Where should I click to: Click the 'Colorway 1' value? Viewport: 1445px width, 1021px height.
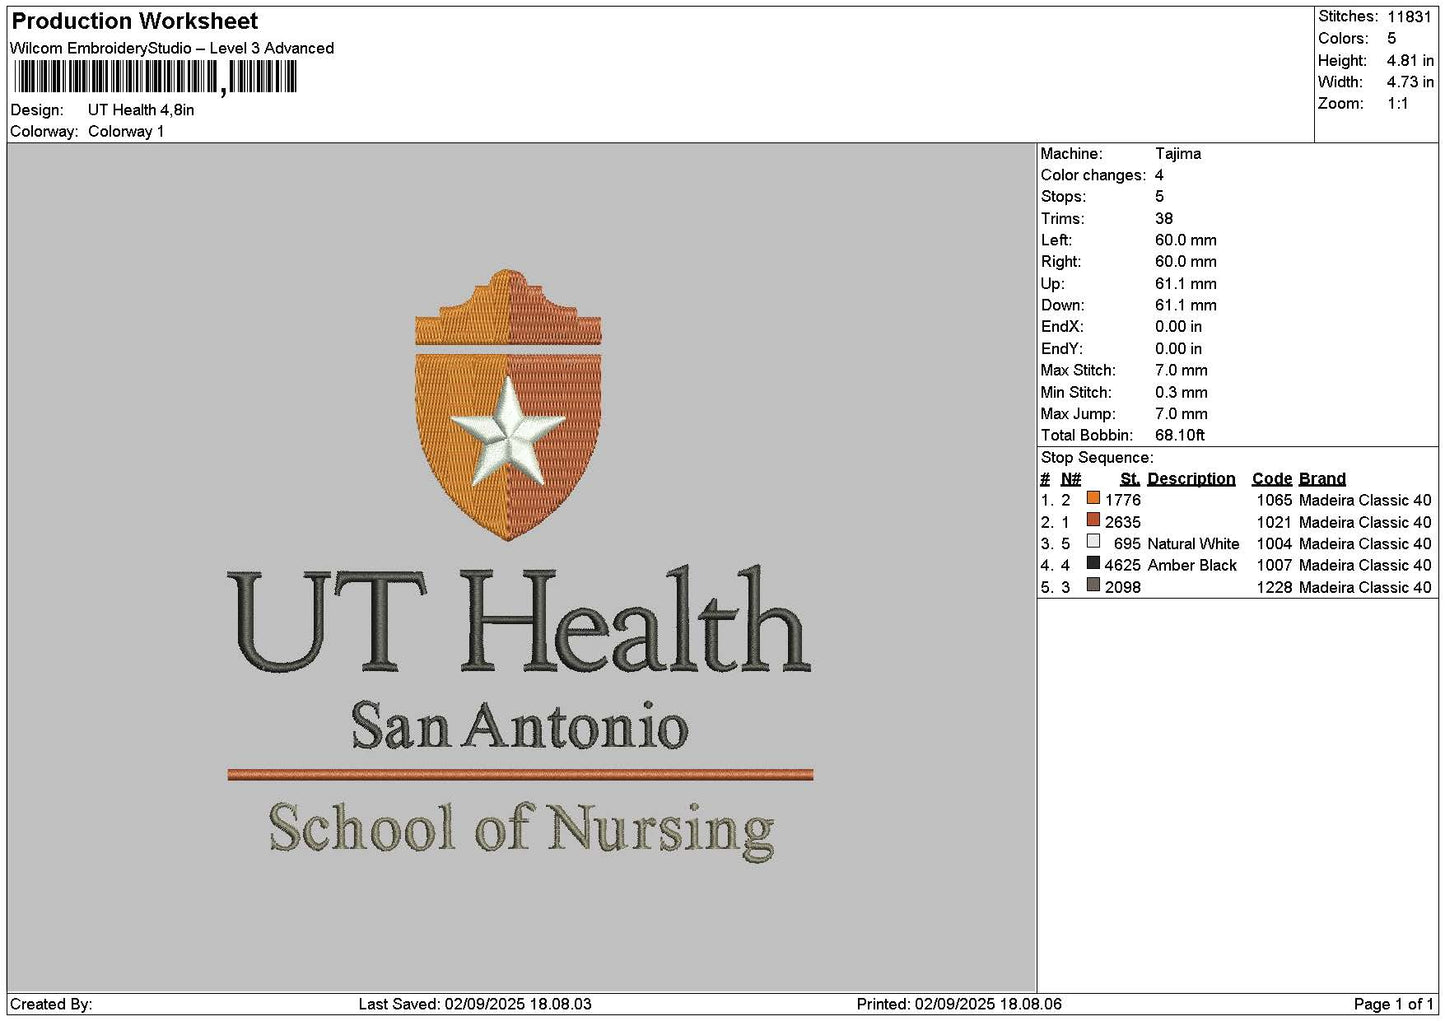(126, 131)
